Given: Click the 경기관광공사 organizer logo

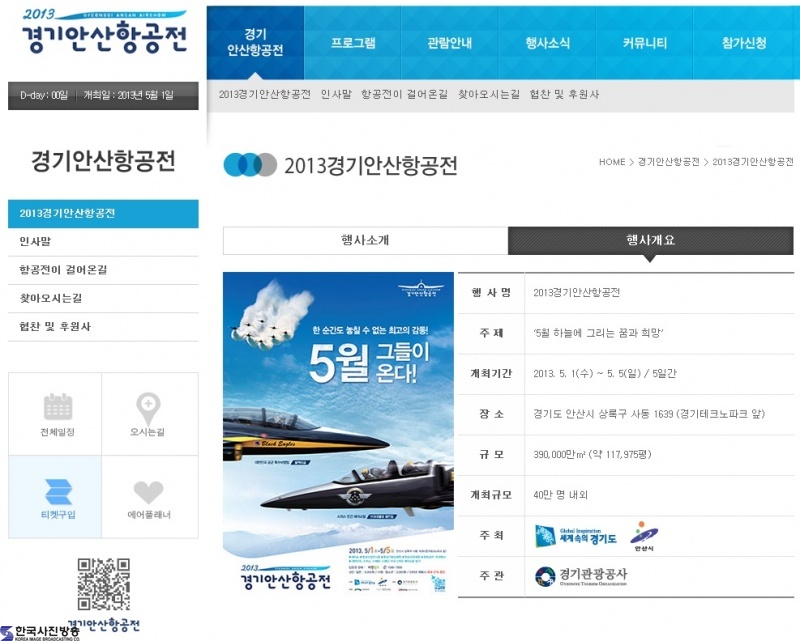Looking at the screenshot, I should [x=581, y=576].
